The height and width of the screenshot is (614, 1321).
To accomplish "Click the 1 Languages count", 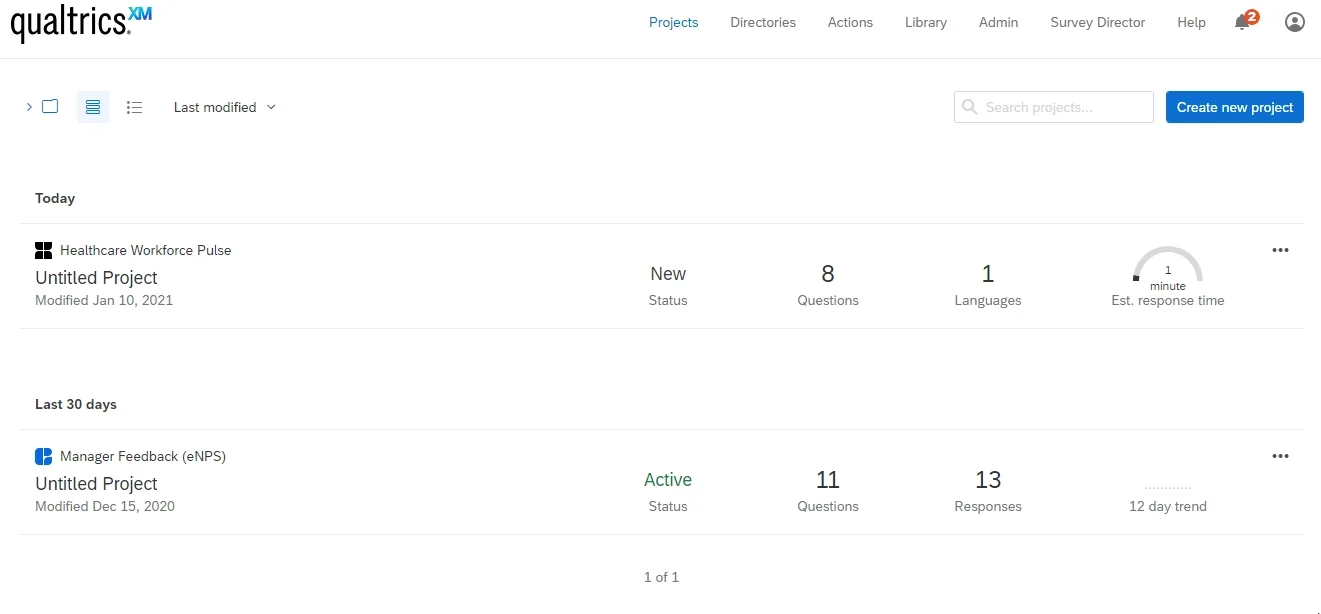I will tap(988, 274).
